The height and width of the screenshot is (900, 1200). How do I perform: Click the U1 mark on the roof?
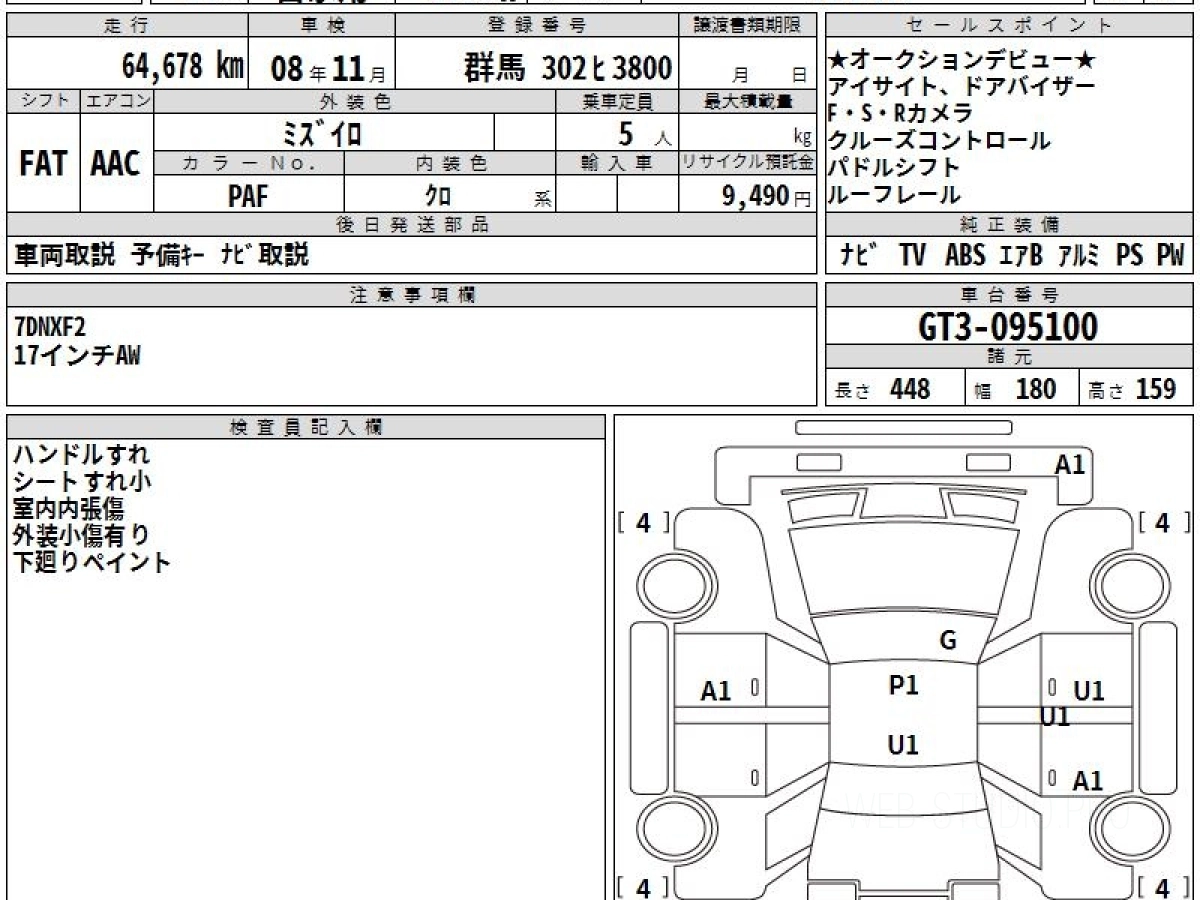[x=903, y=745]
